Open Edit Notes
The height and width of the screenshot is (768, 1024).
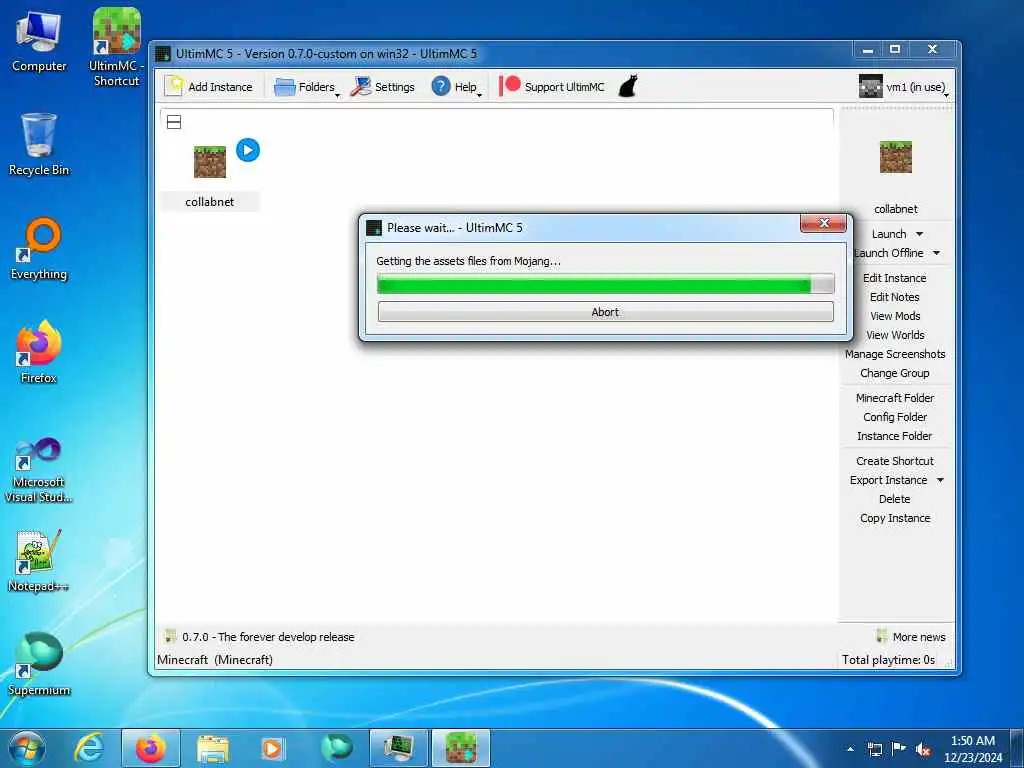(x=895, y=296)
